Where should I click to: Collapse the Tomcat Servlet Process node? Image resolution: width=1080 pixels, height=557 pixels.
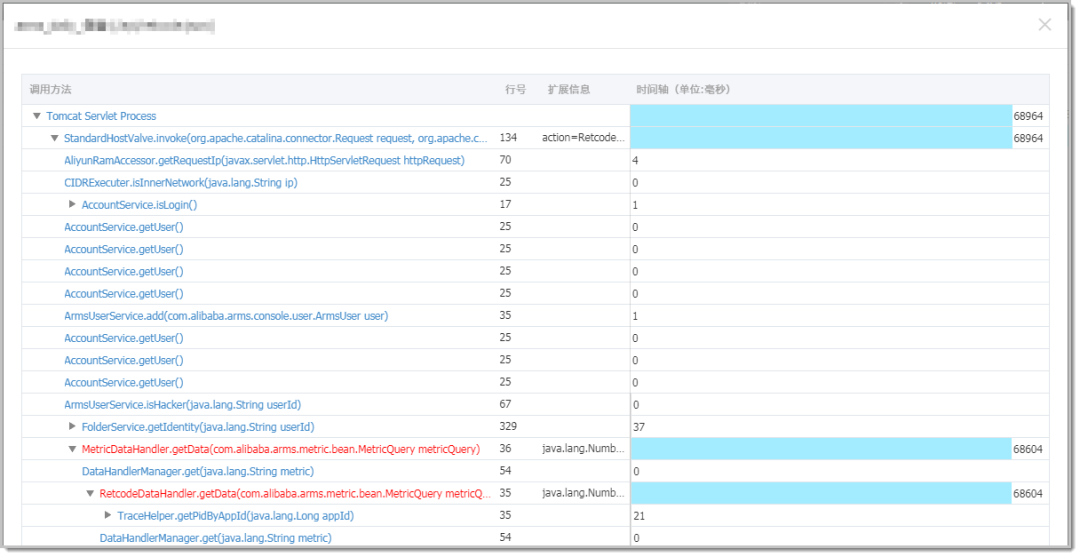pyautogui.click(x=37, y=116)
